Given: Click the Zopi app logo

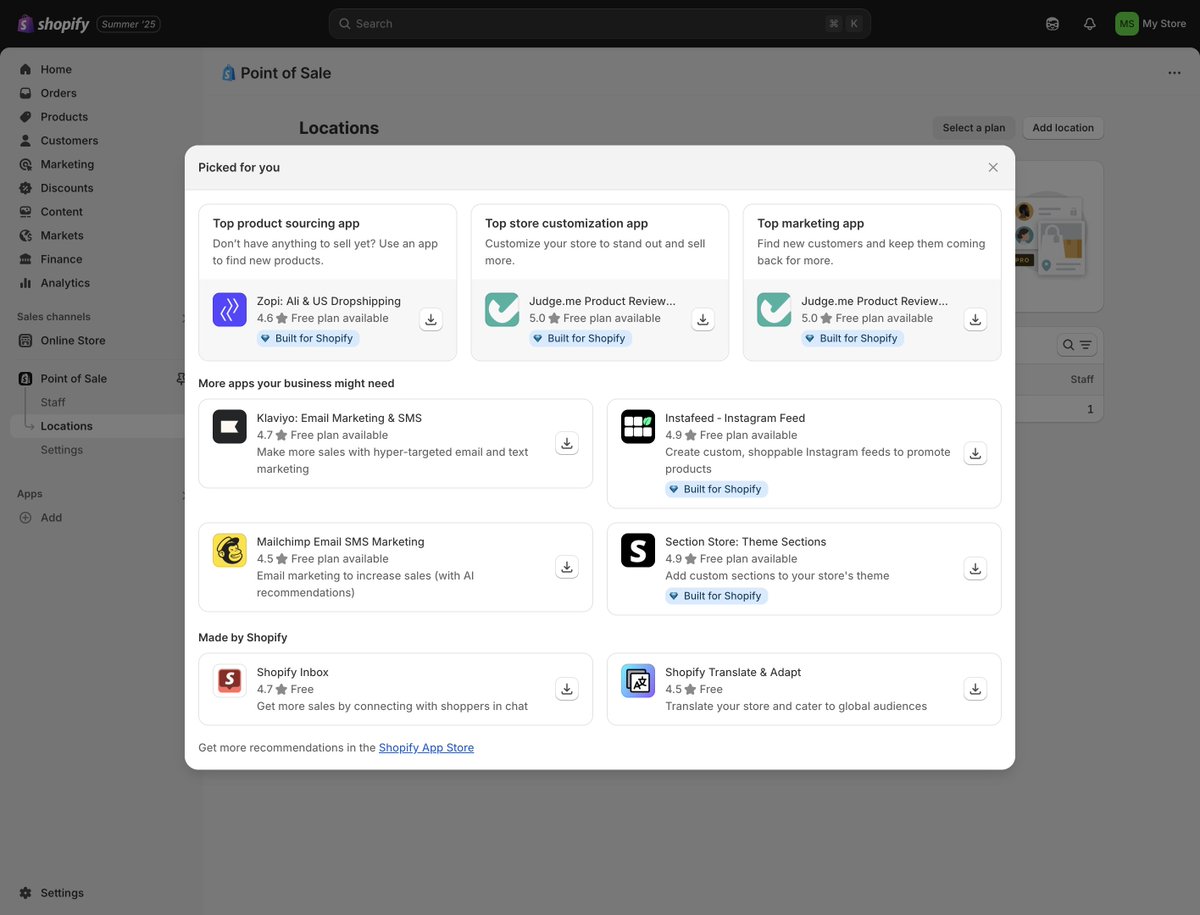Looking at the screenshot, I should pos(230,310).
